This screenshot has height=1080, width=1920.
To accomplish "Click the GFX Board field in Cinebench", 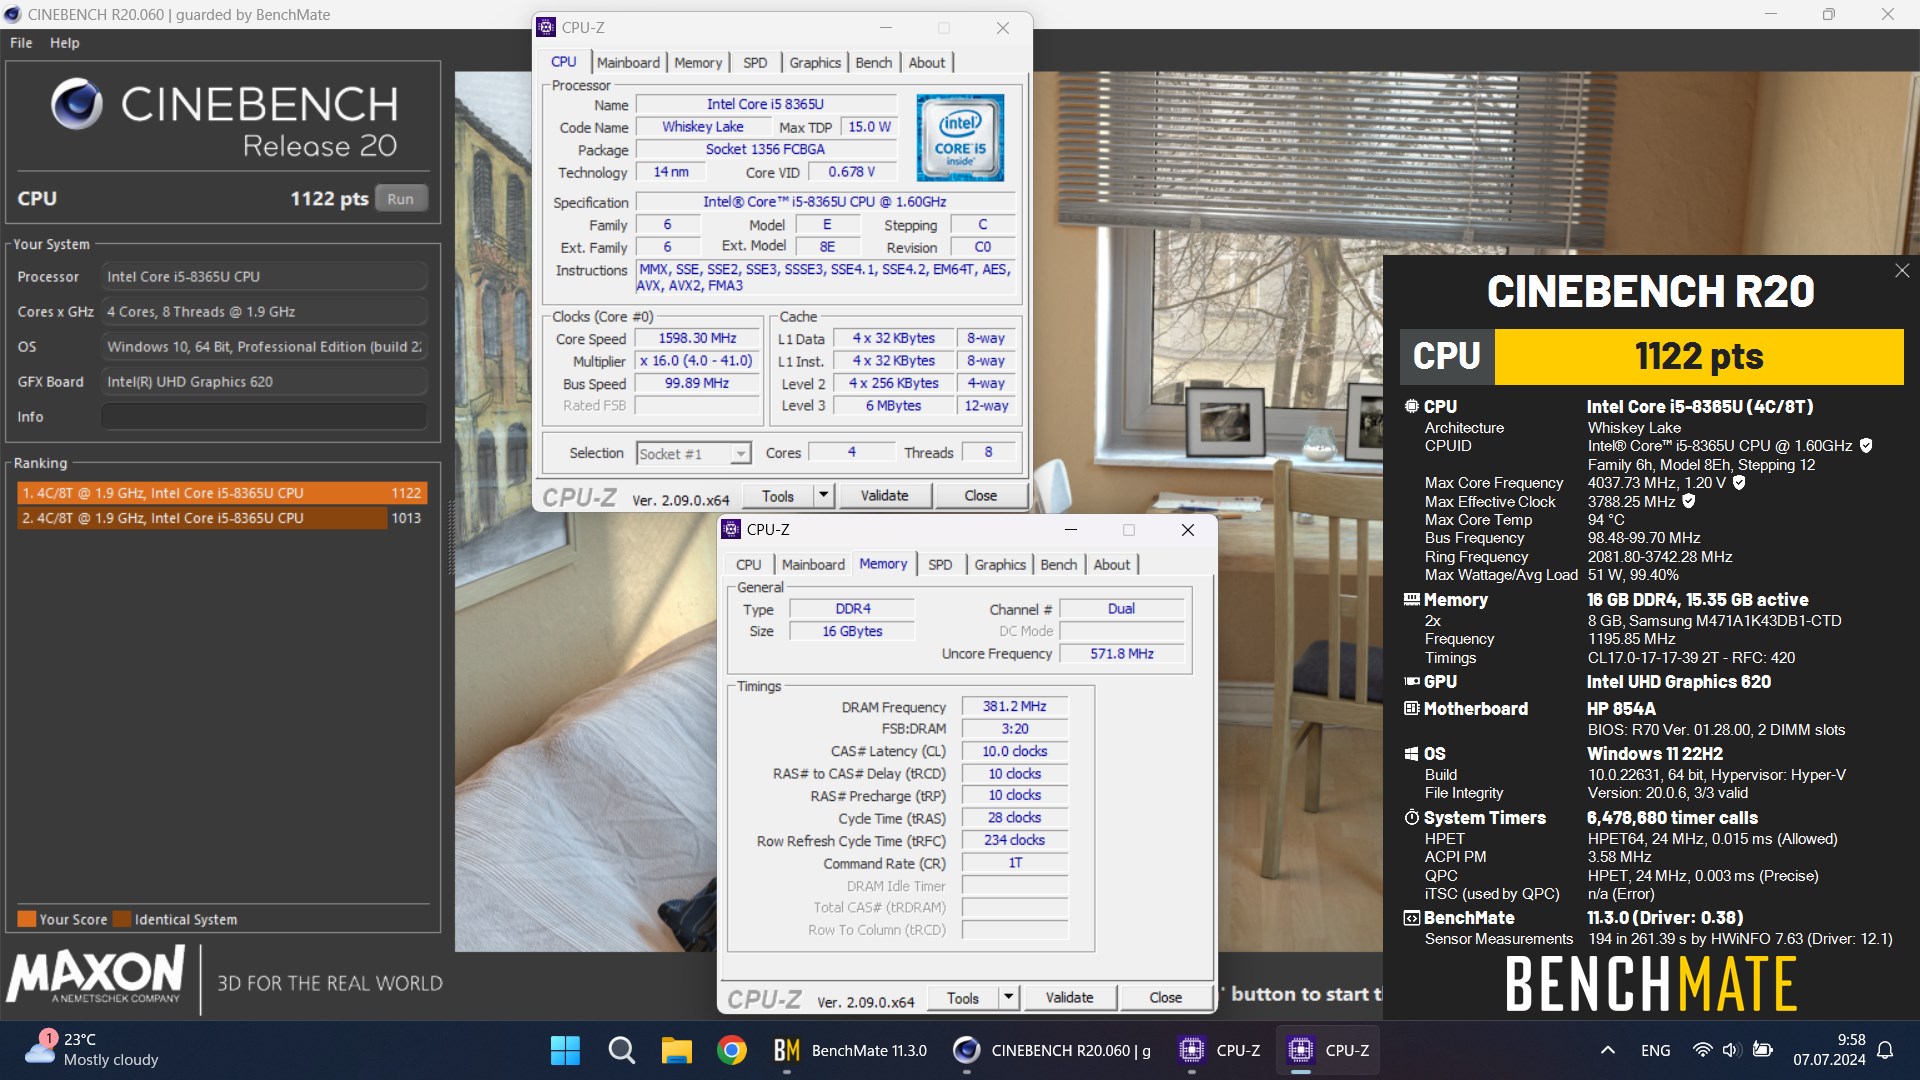I will [x=264, y=382].
